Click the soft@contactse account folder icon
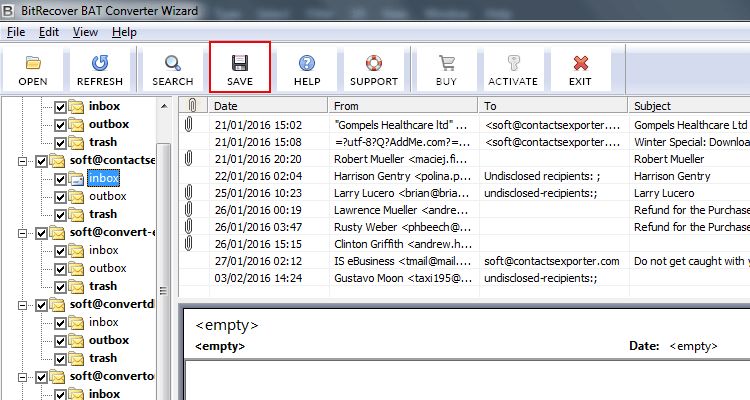The height and width of the screenshot is (400, 750). 57,161
